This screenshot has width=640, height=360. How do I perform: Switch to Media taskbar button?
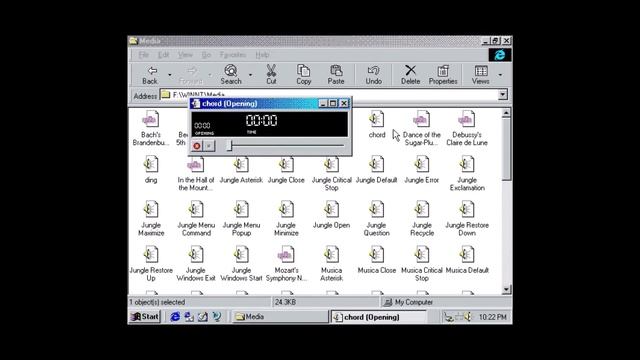[x=280, y=316]
